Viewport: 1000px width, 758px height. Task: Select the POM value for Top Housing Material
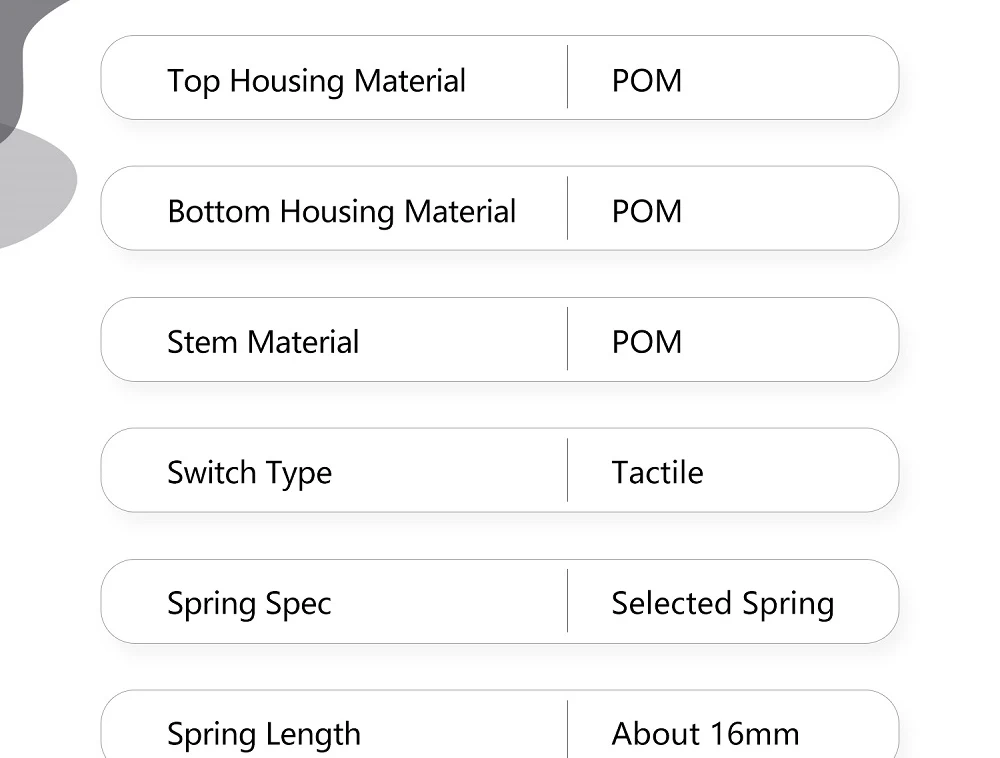coord(646,81)
